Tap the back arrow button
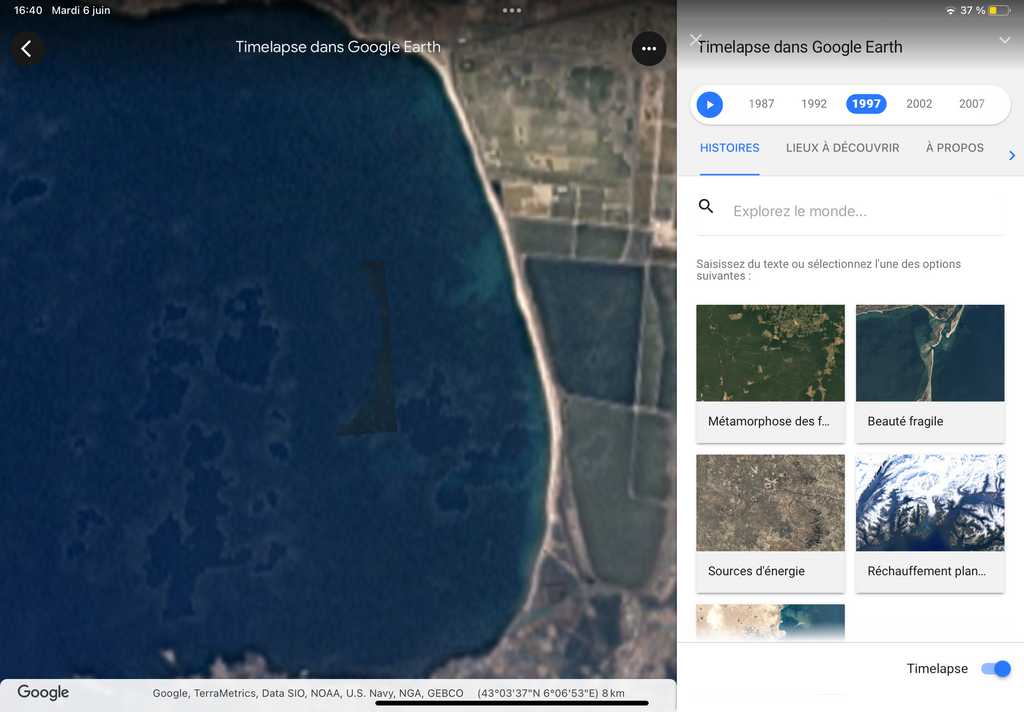 pyautogui.click(x=27, y=48)
